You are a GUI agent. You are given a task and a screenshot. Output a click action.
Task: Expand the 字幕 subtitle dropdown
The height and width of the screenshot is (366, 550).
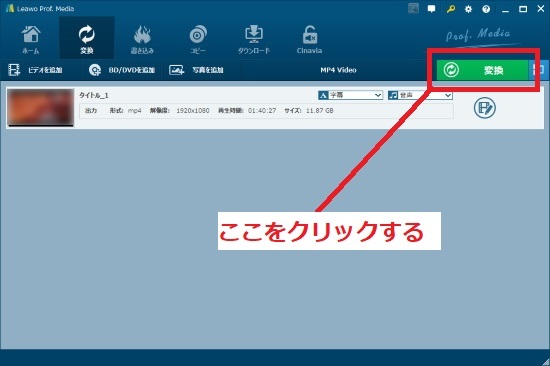pos(350,95)
